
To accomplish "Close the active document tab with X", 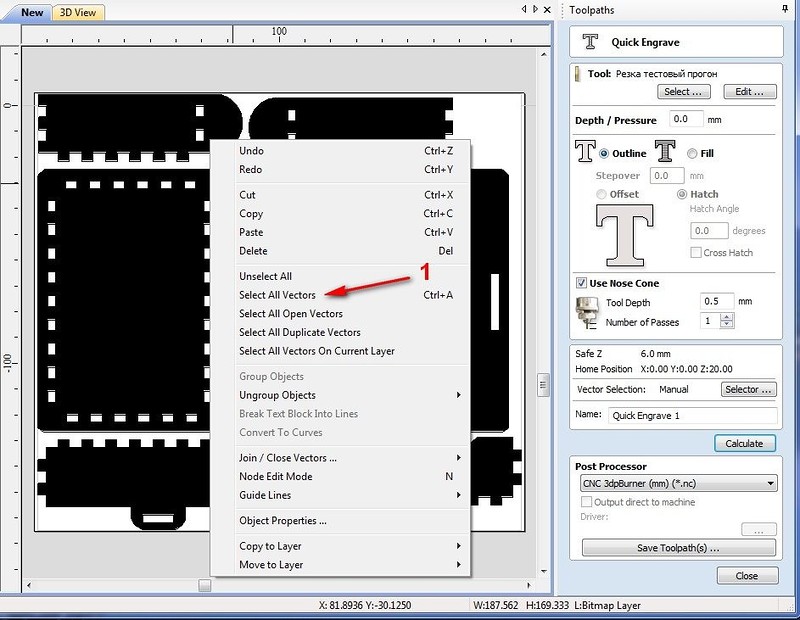I will (548, 10).
